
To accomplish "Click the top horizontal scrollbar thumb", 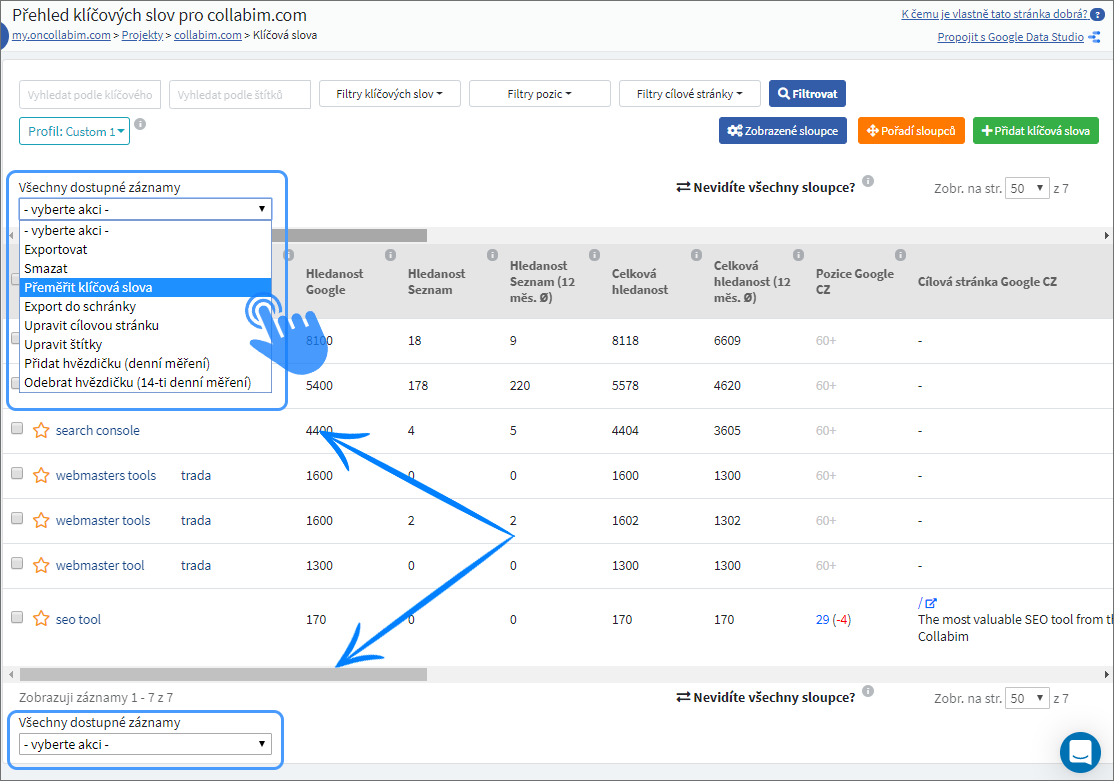I will click(x=350, y=235).
